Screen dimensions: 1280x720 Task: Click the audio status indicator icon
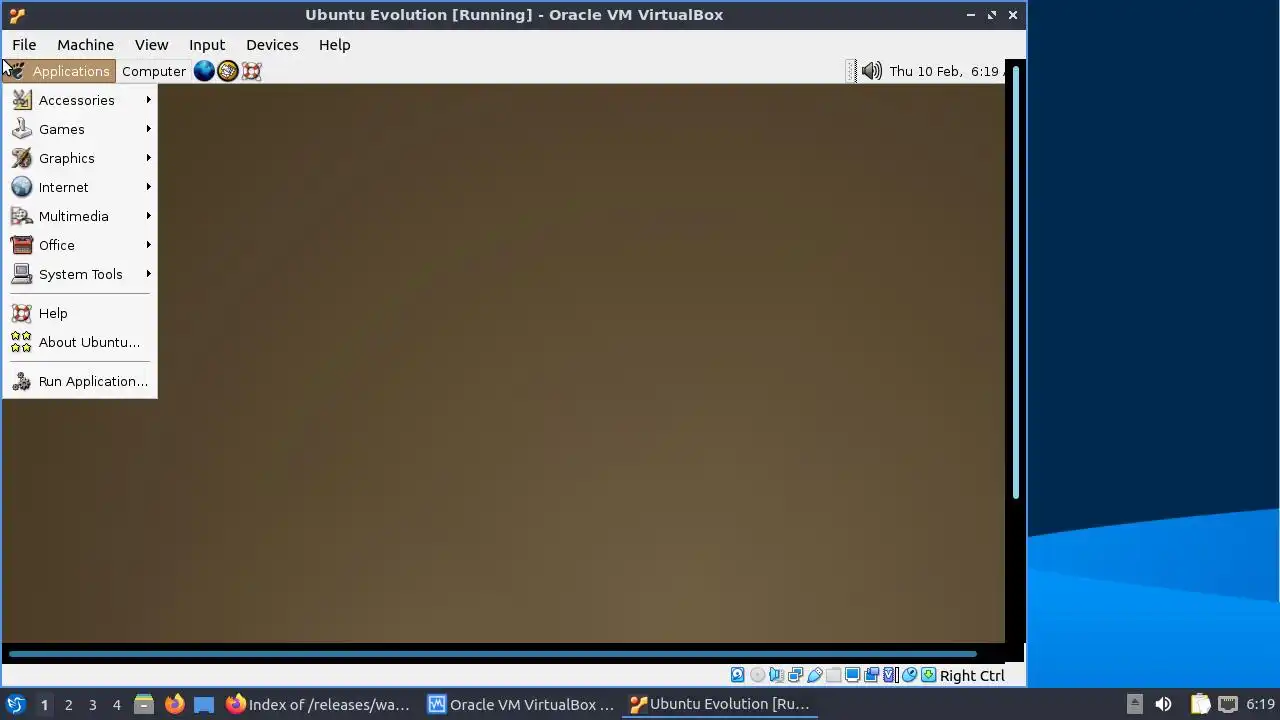click(x=776, y=675)
